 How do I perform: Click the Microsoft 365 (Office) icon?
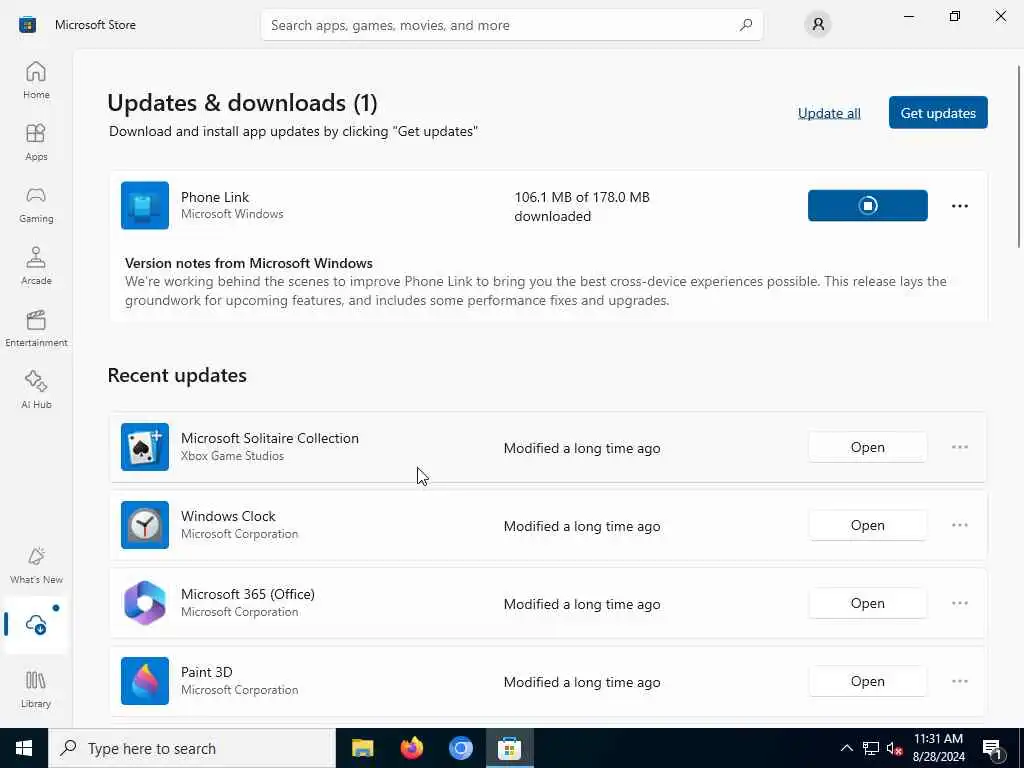coord(145,603)
